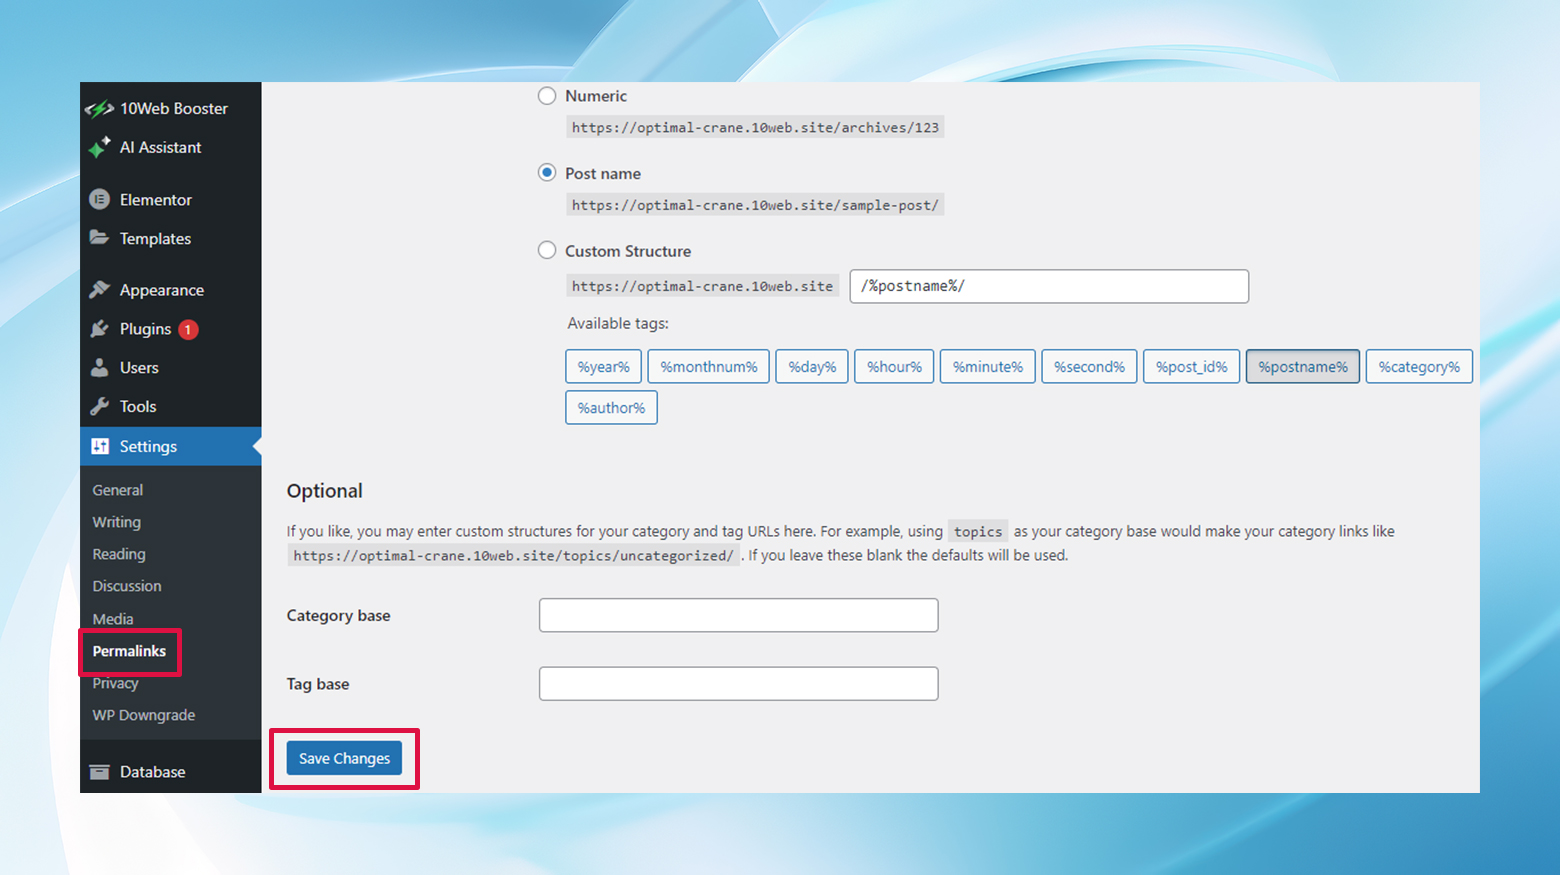This screenshot has height=875, width=1560.
Task: Switch to the Privacy settings
Action: coord(115,683)
